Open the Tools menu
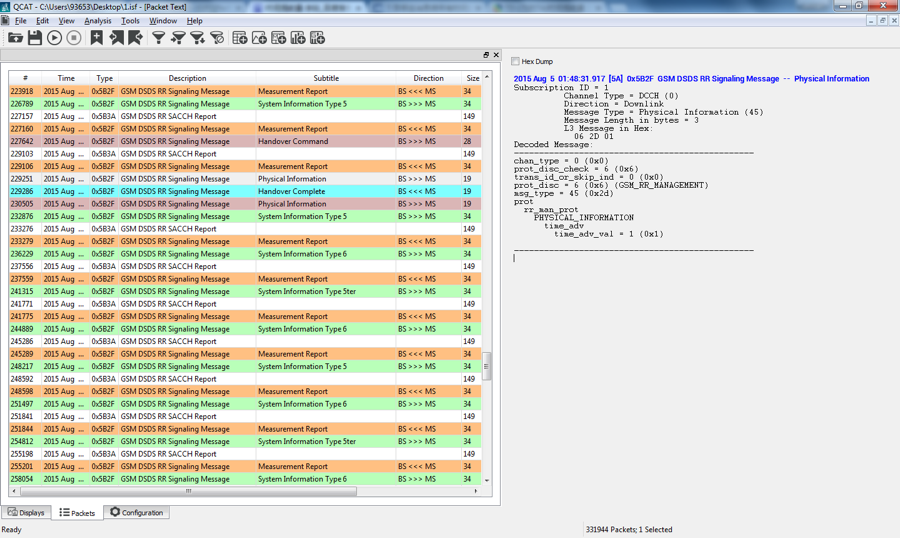The width and height of the screenshot is (900, 538). [130, 21]
